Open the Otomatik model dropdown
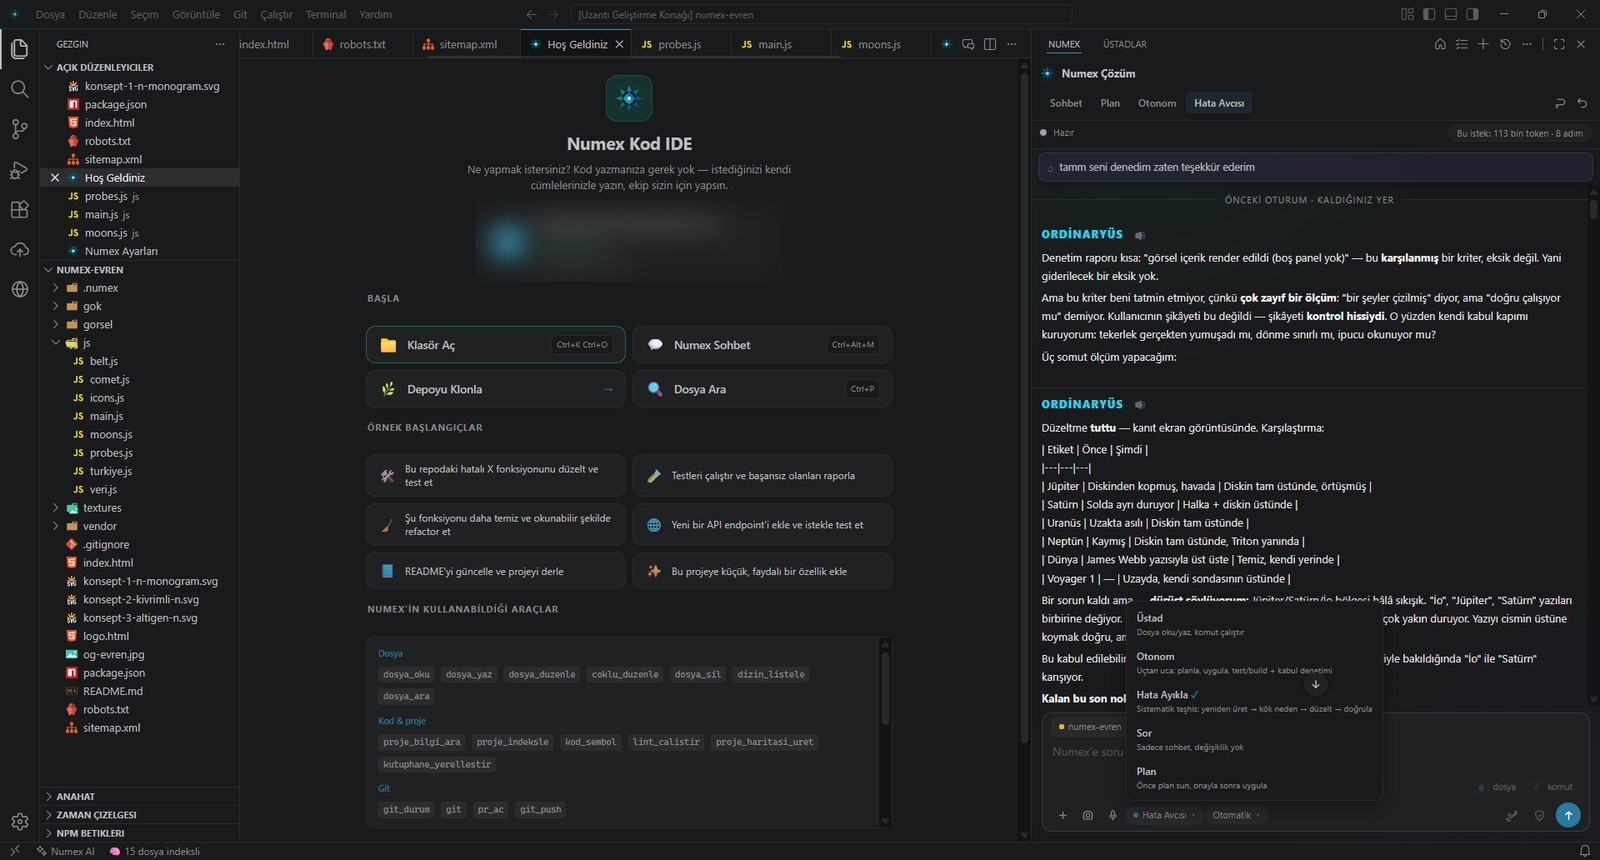The height and width of the screenshot is (860, 1600). [1235, 815]
